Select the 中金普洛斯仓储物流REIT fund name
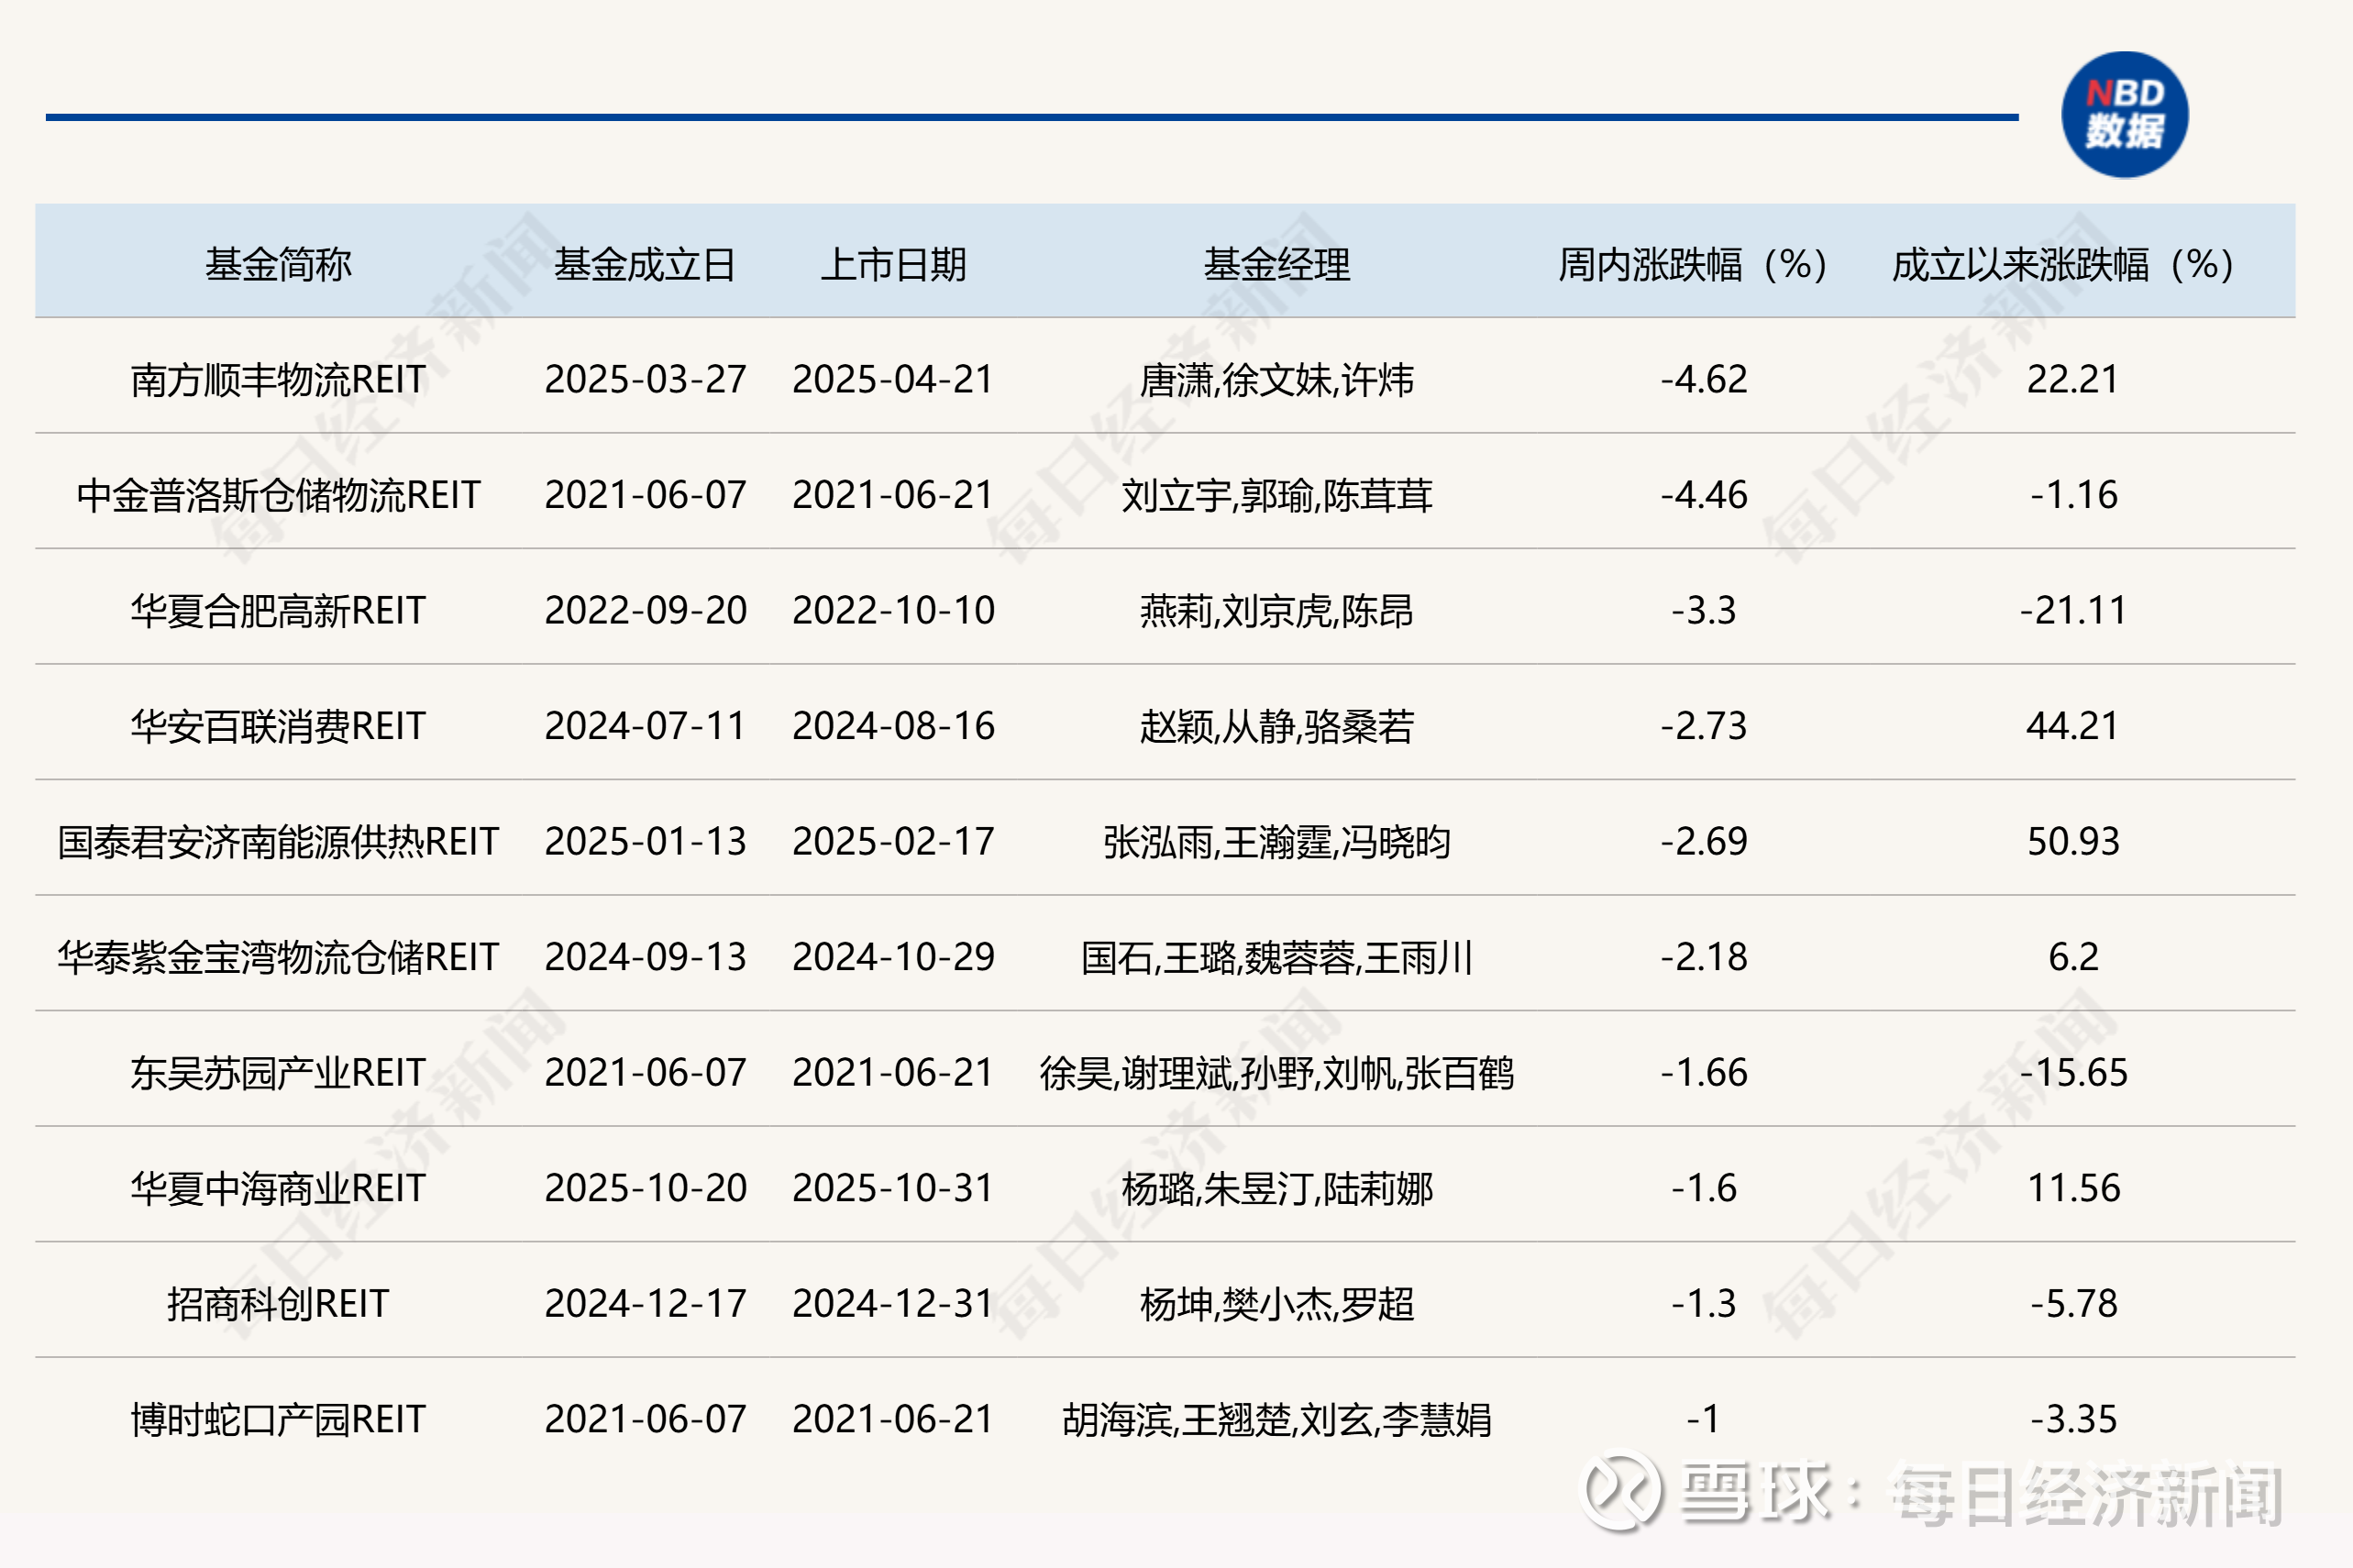This screenshot has width=2353, height=1568. pos(278,495)
